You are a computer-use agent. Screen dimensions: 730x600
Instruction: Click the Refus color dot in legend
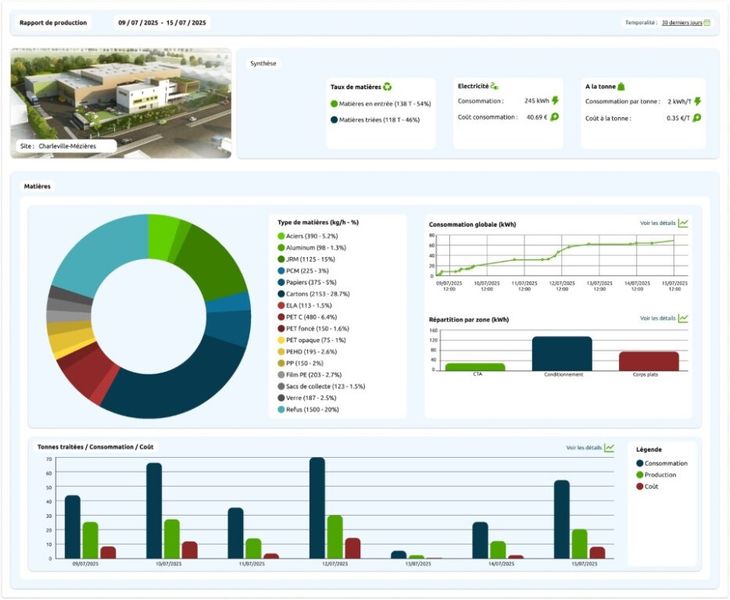[281, 409]
